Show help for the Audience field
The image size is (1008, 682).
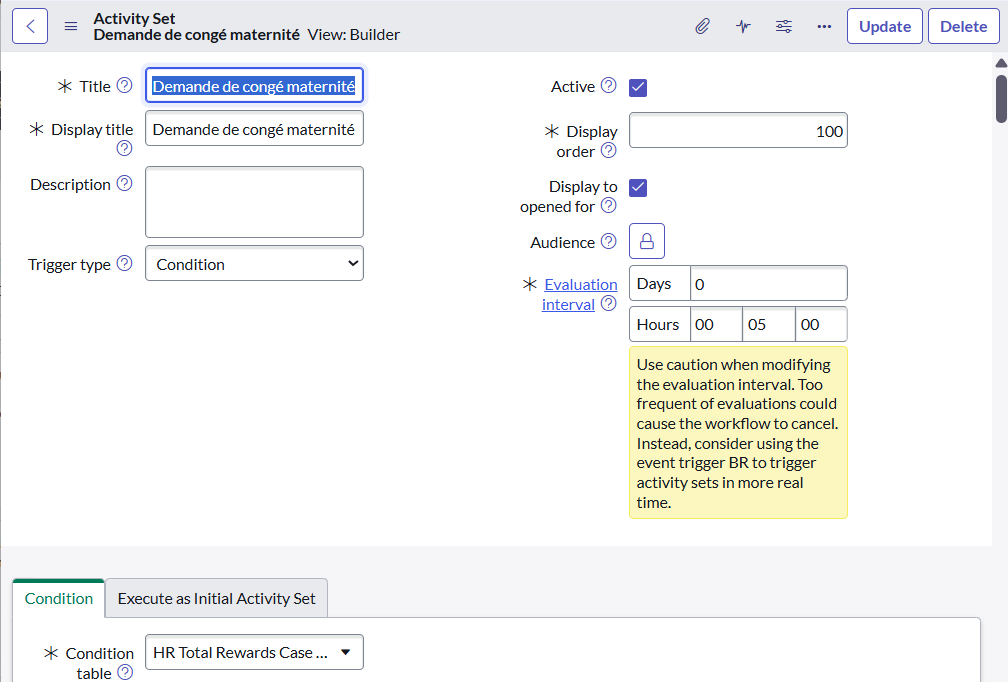(609, 241)
